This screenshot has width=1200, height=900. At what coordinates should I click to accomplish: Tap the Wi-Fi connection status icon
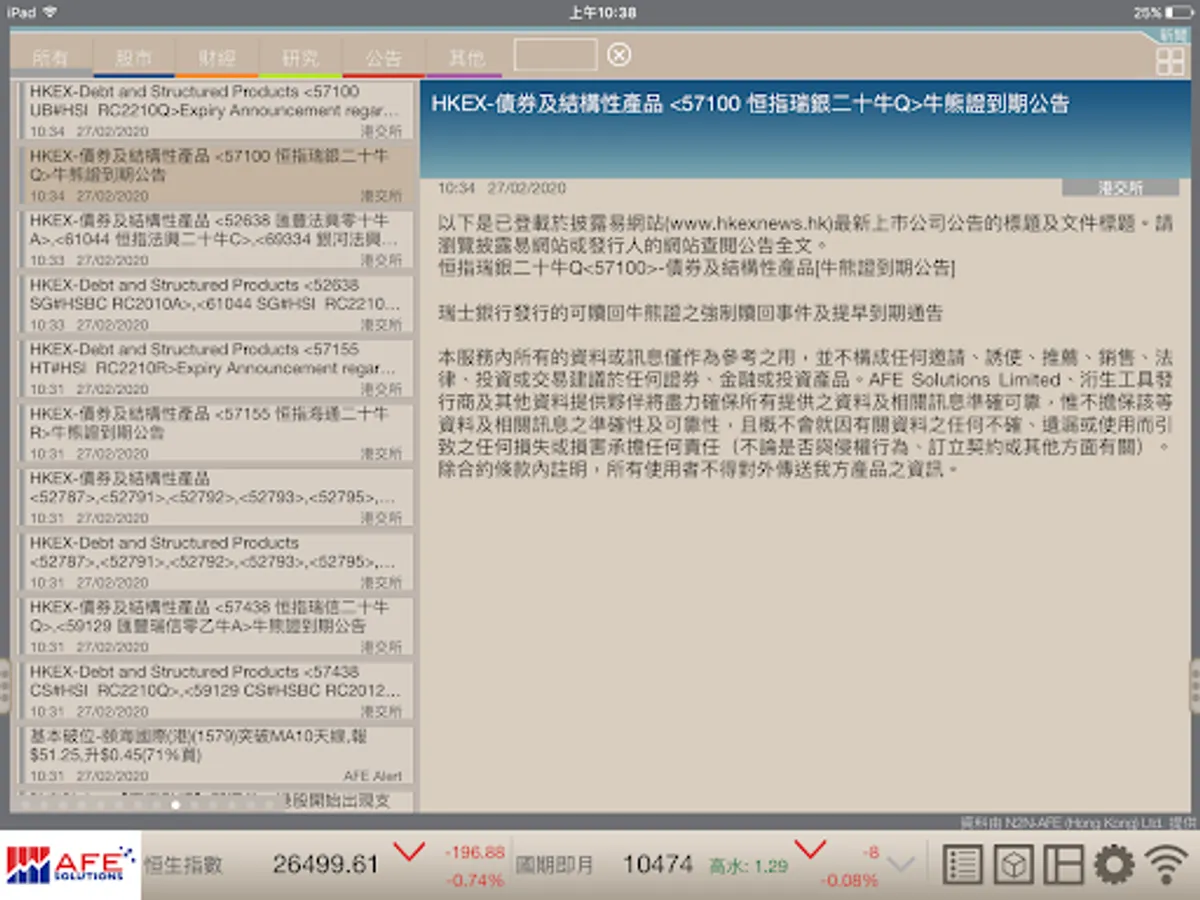point(1166,865)
